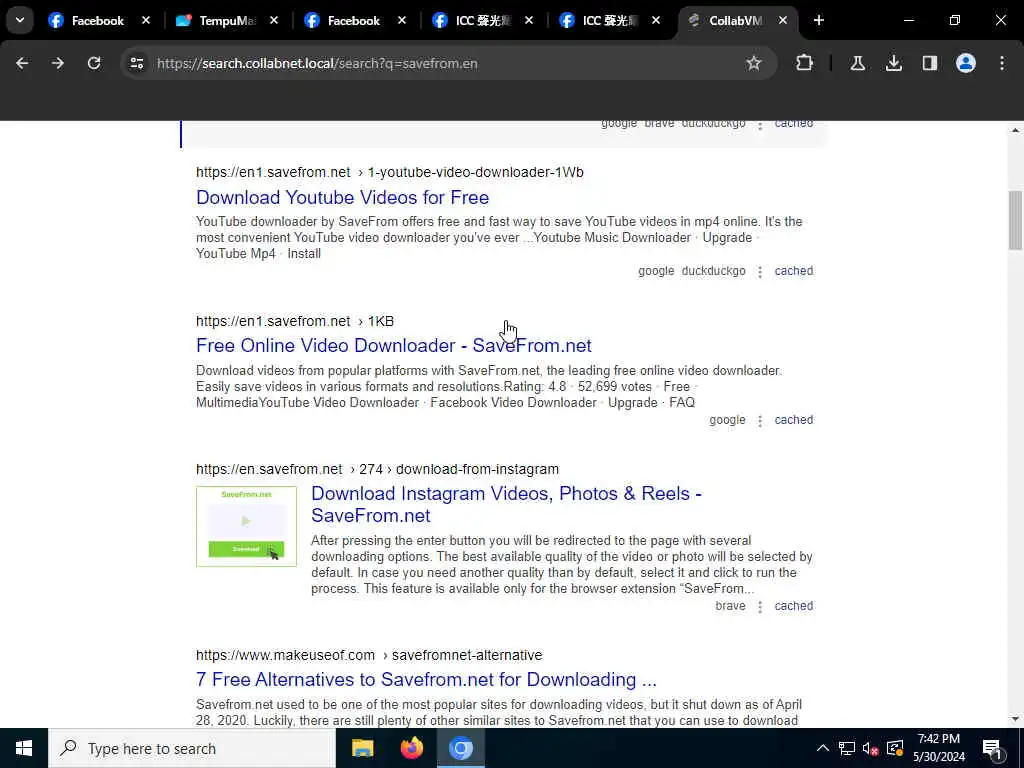The image size is (1024, 768).
Task: Open File Explorer from taskbar
Action: point(362,748)
